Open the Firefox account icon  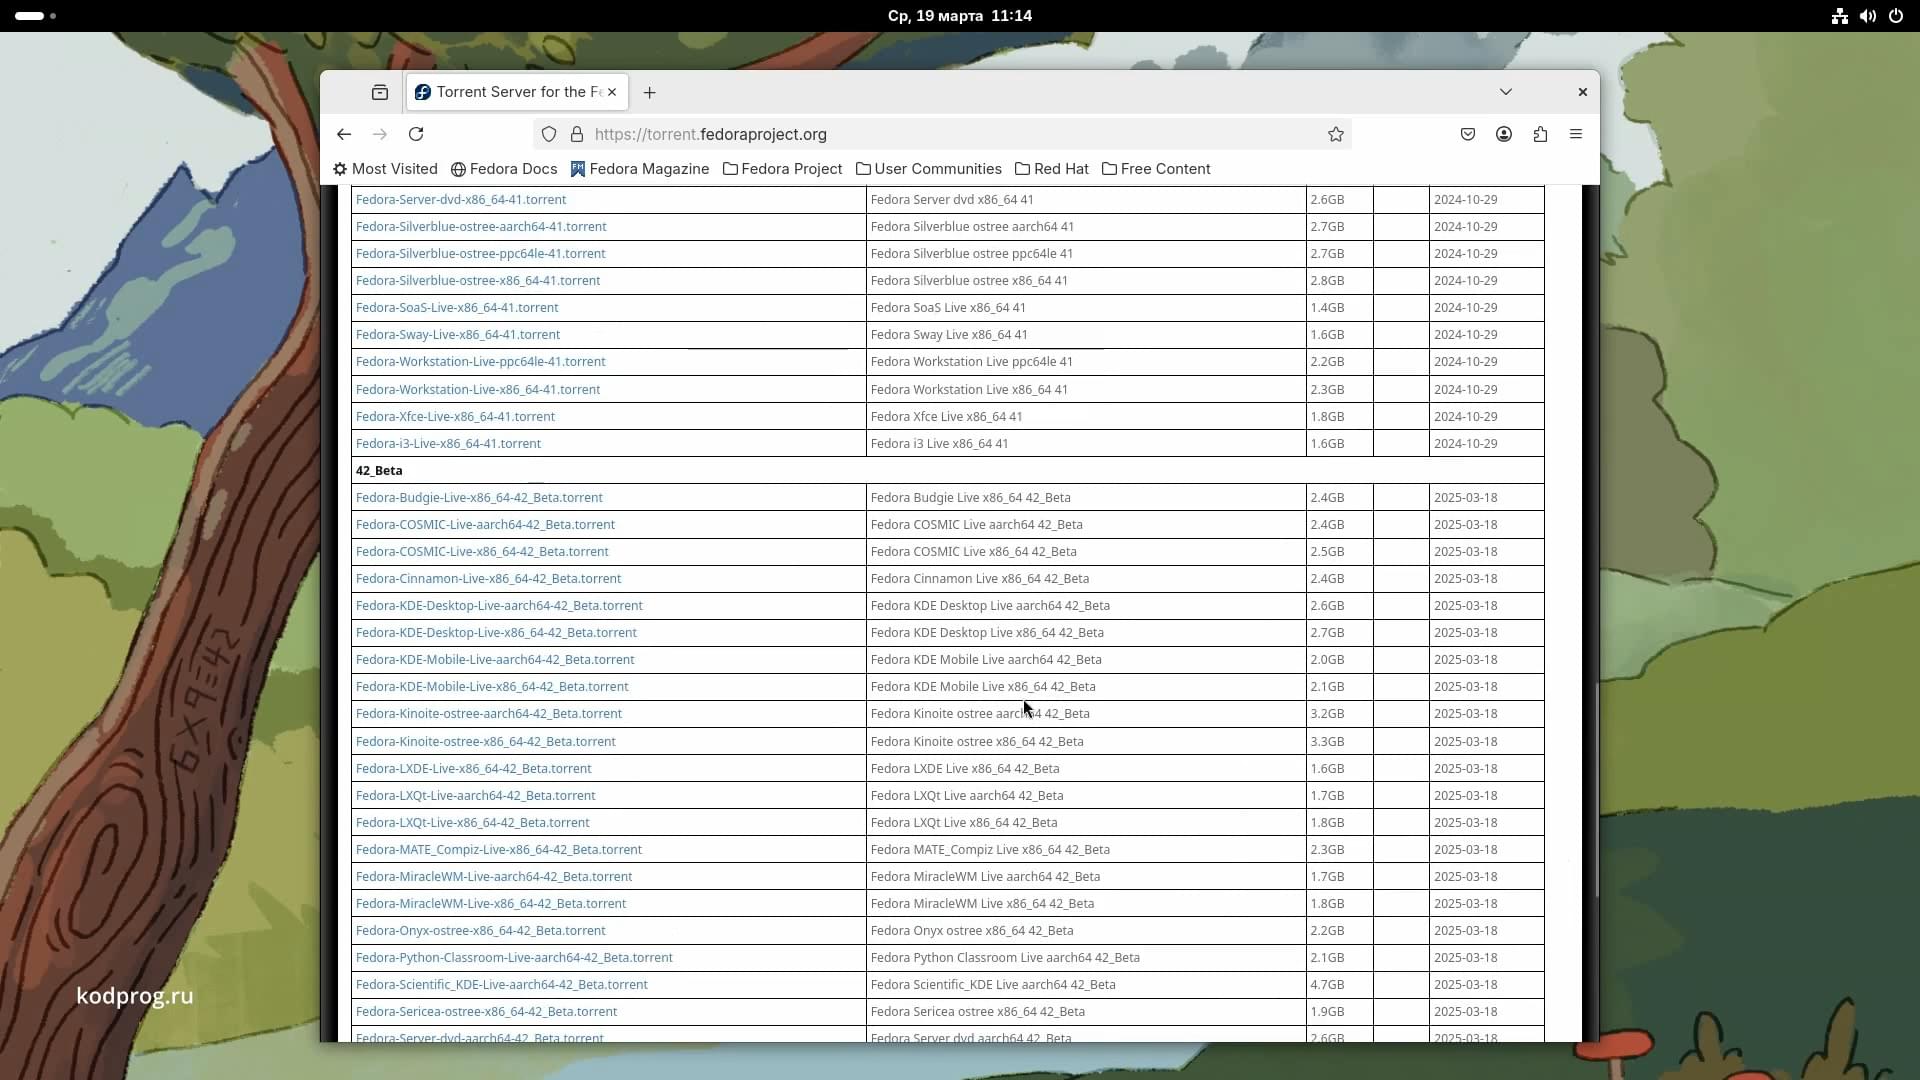point(1504,134)
